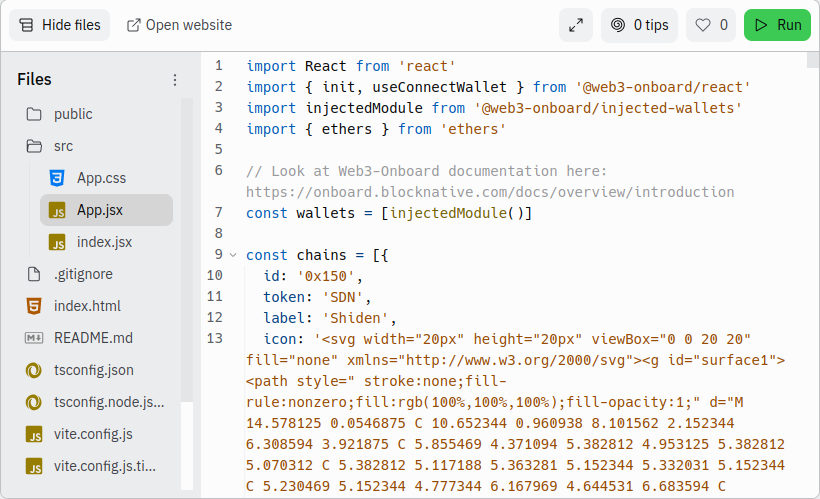Click the vite.config.js JS icon
The width and height of the screenshot is (820, 499).
click(34, 434)
